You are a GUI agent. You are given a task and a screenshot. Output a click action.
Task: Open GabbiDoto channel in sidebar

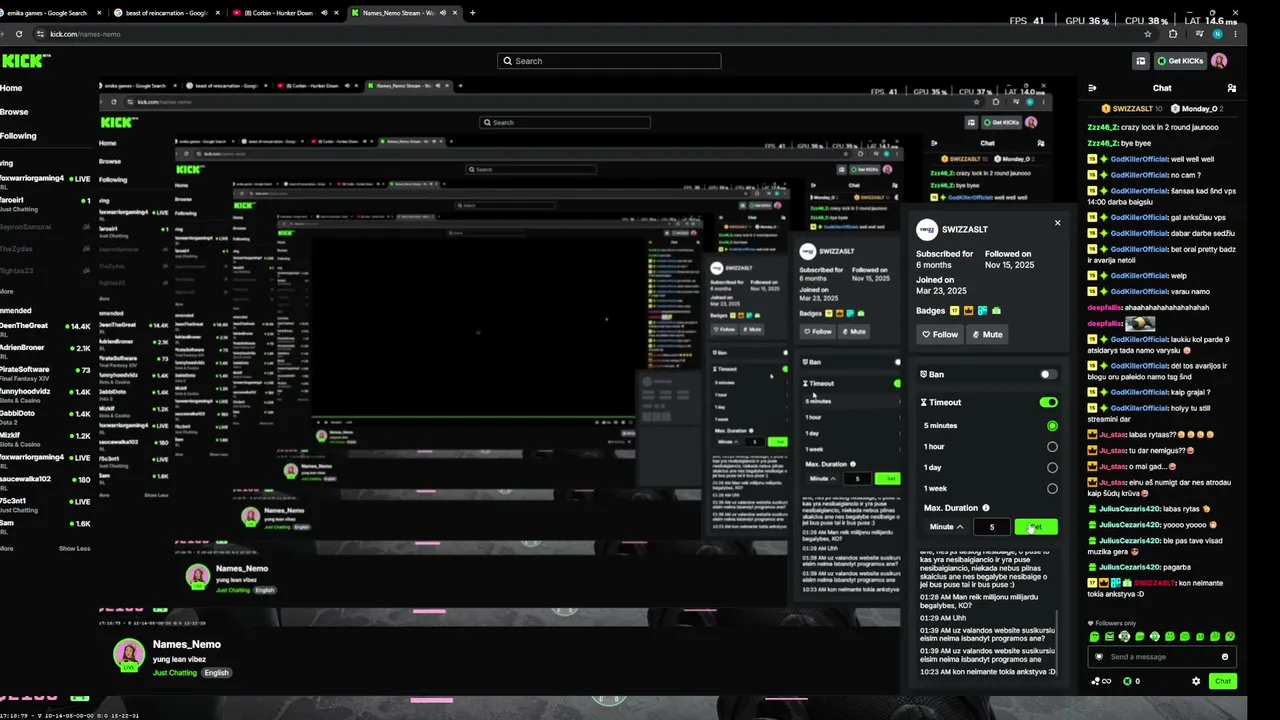pyautogui.click(x=45, y=416)
